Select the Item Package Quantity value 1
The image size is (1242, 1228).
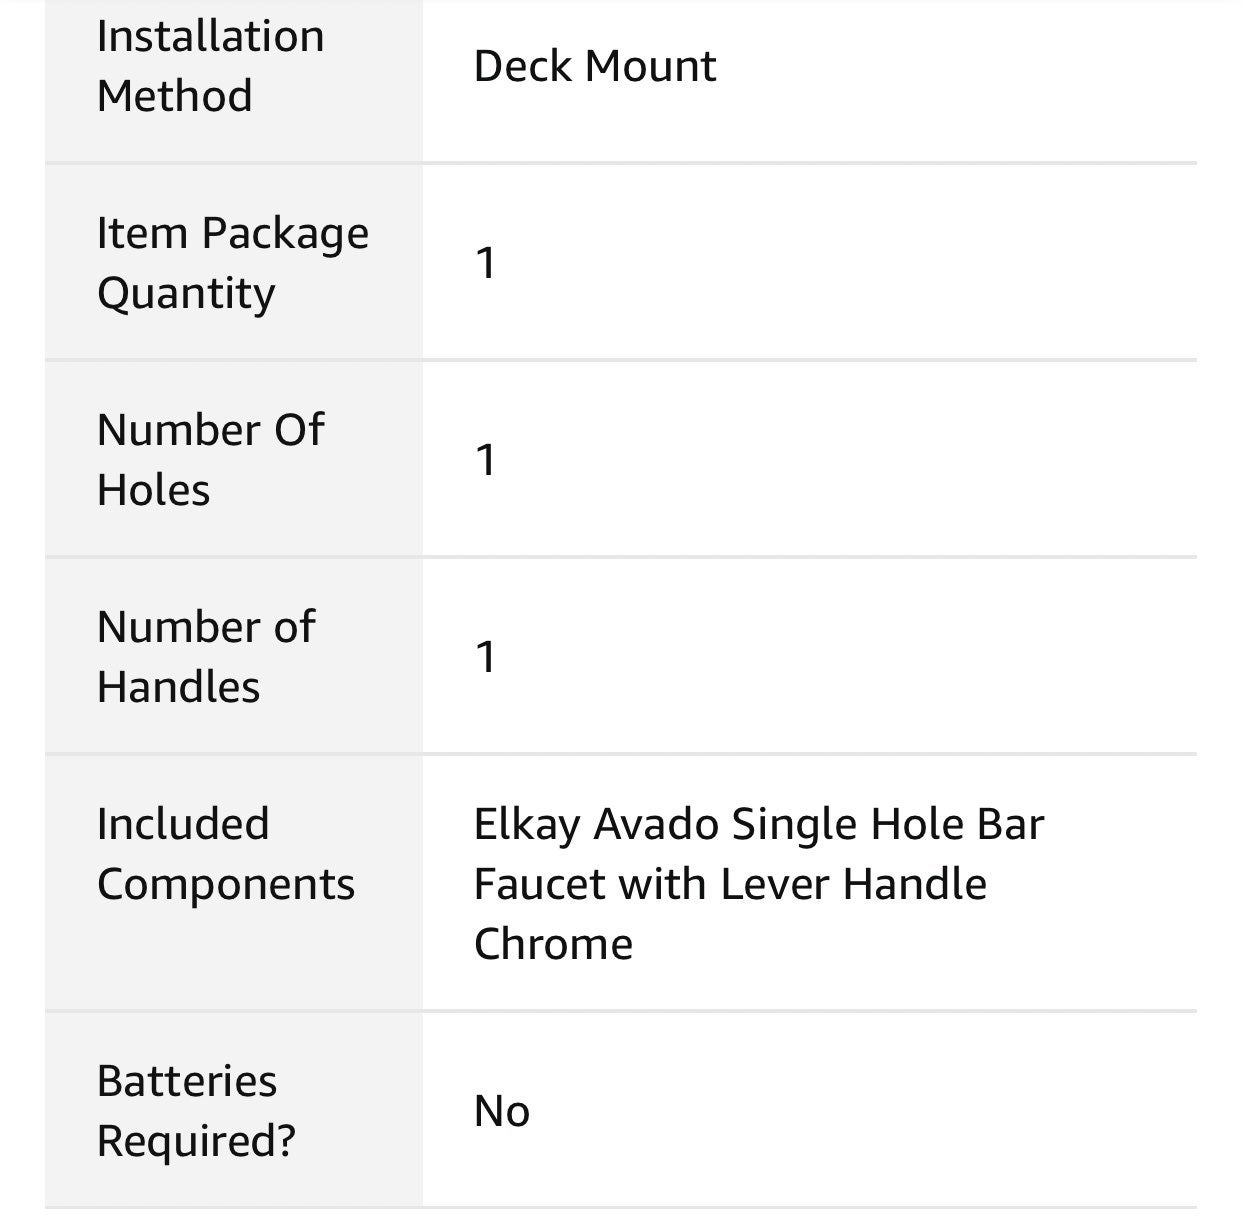486,263
